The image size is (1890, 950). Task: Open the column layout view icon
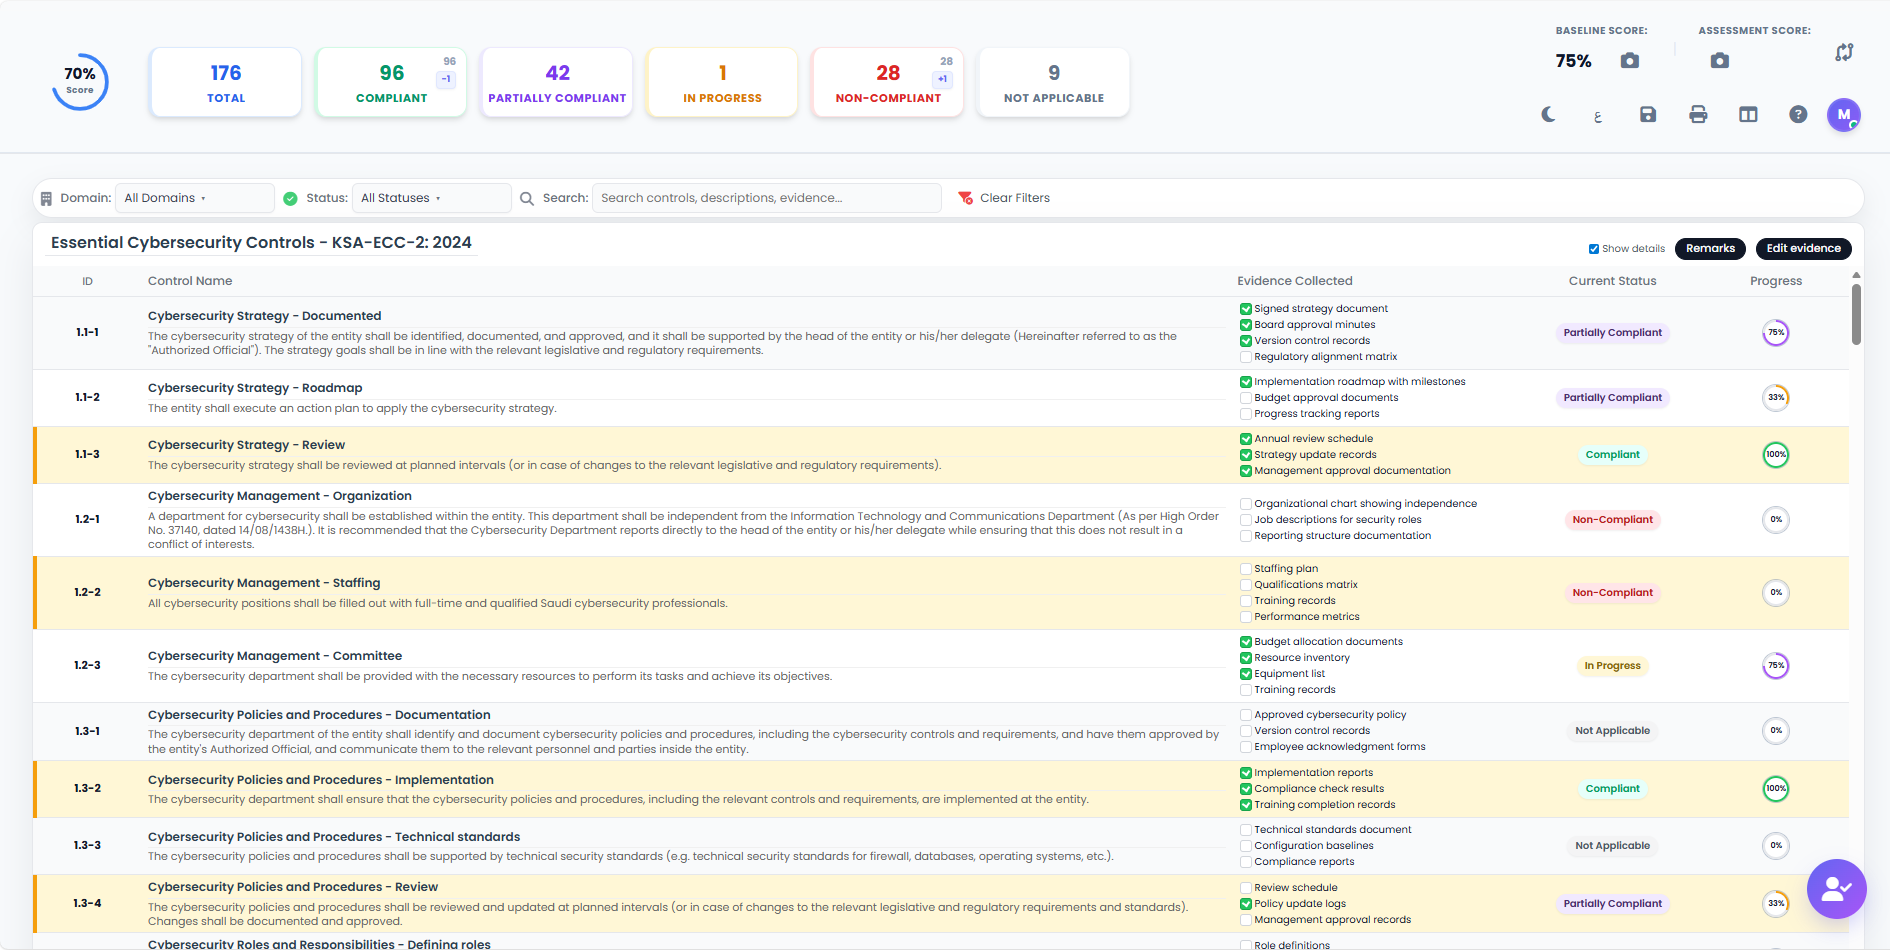coord(1748,115)
